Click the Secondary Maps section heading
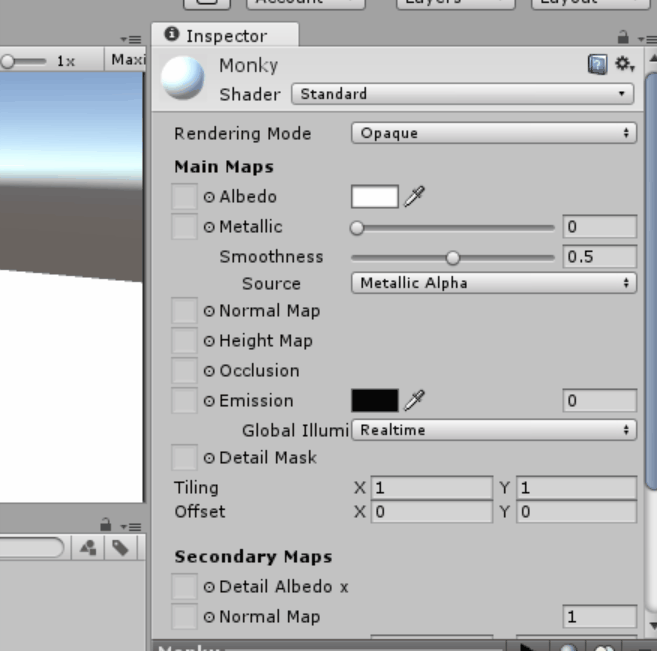 tap(253, 556)
